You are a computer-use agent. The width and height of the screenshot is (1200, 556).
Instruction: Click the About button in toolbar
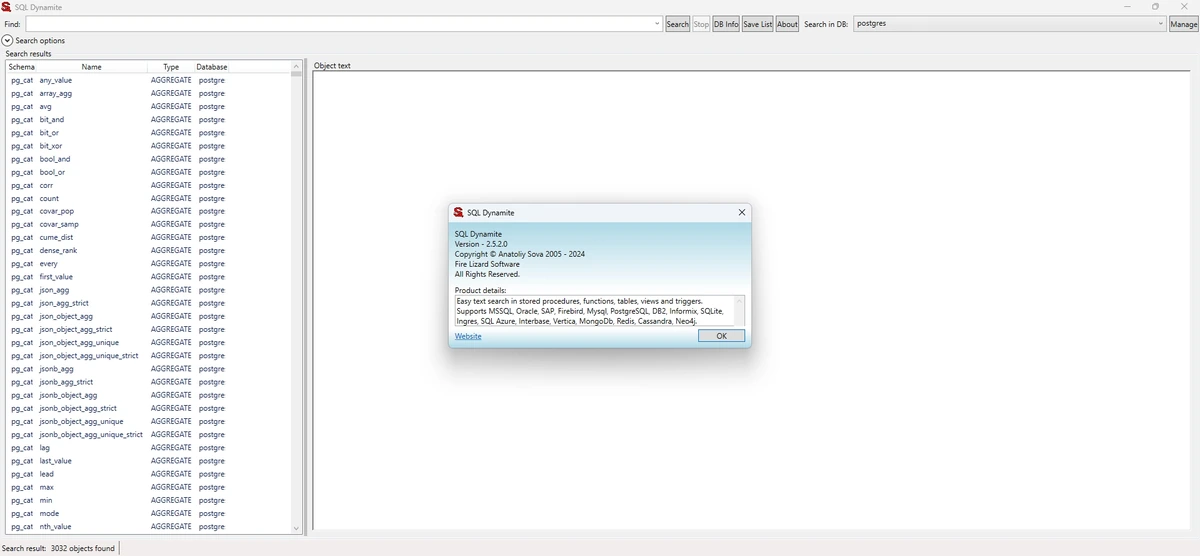point(787,24)
